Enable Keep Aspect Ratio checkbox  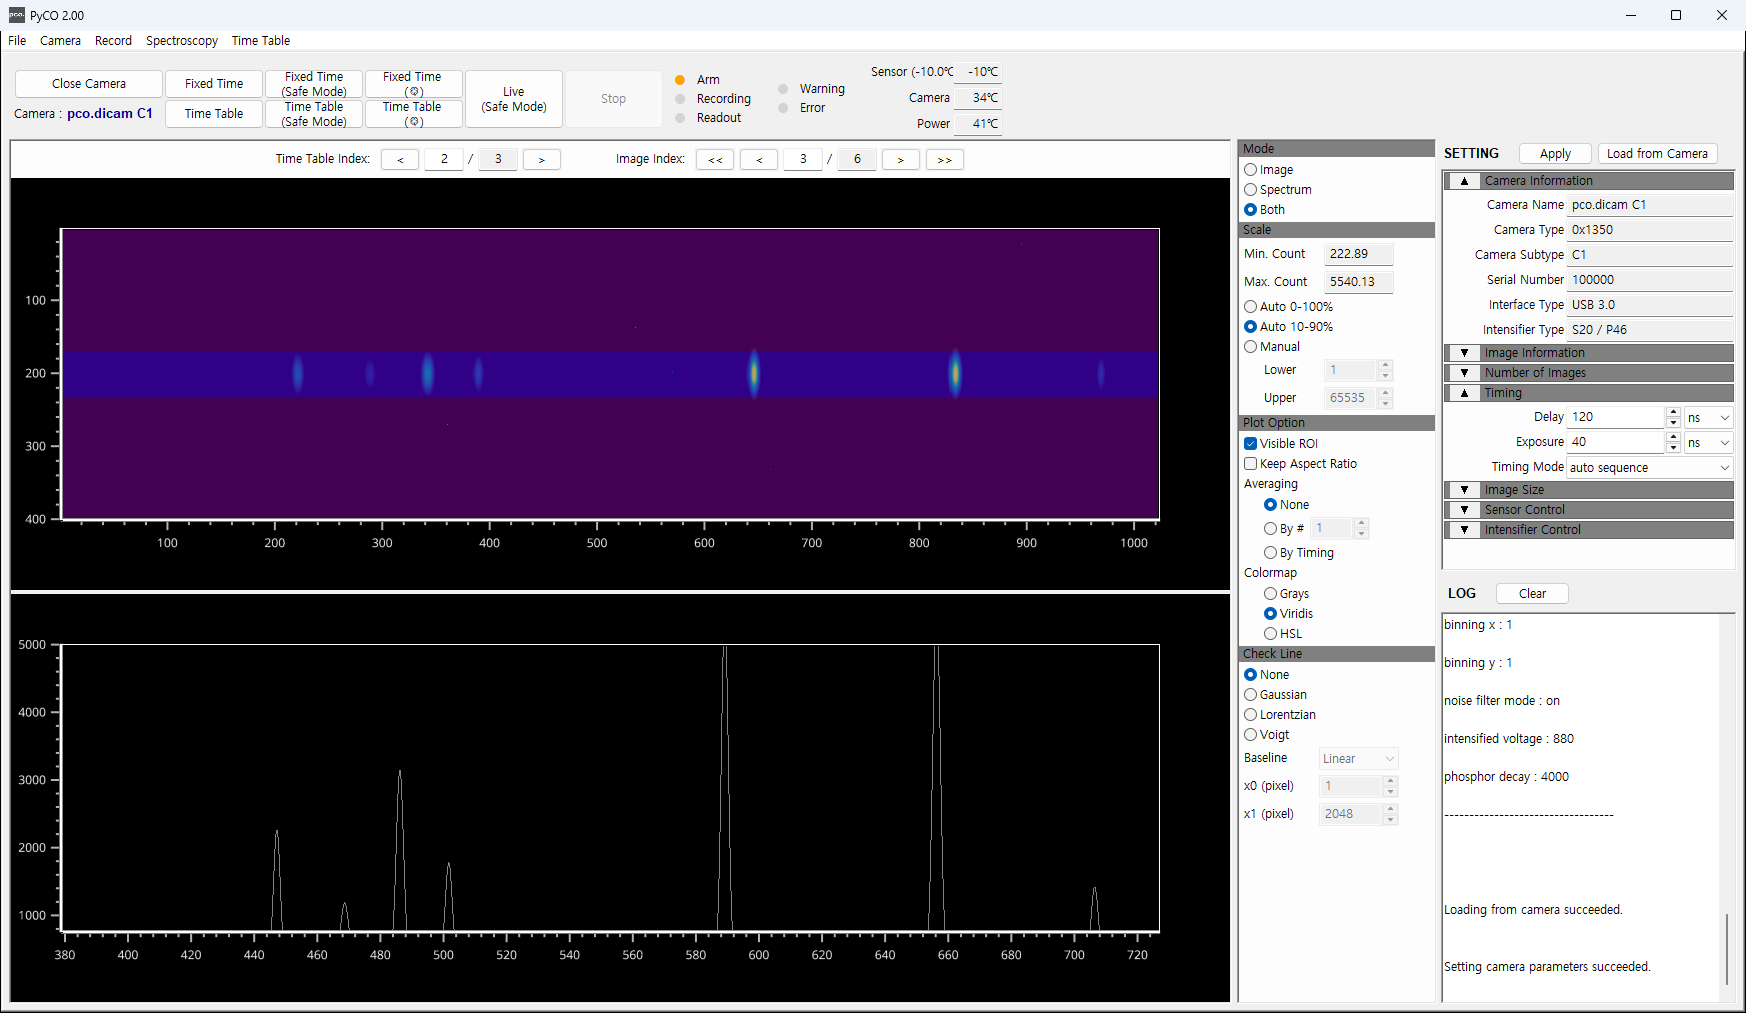(x=1250, y=464)
